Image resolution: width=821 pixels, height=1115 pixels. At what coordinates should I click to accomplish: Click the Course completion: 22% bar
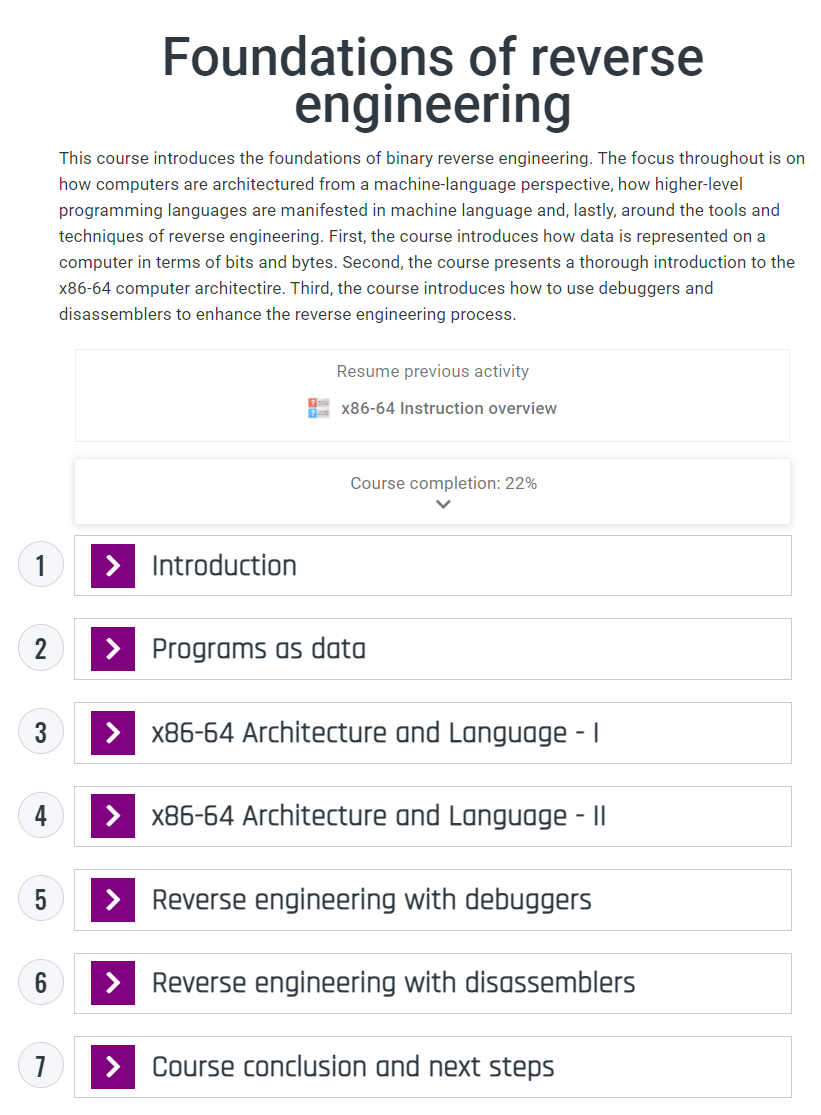(x=443, y=484)
